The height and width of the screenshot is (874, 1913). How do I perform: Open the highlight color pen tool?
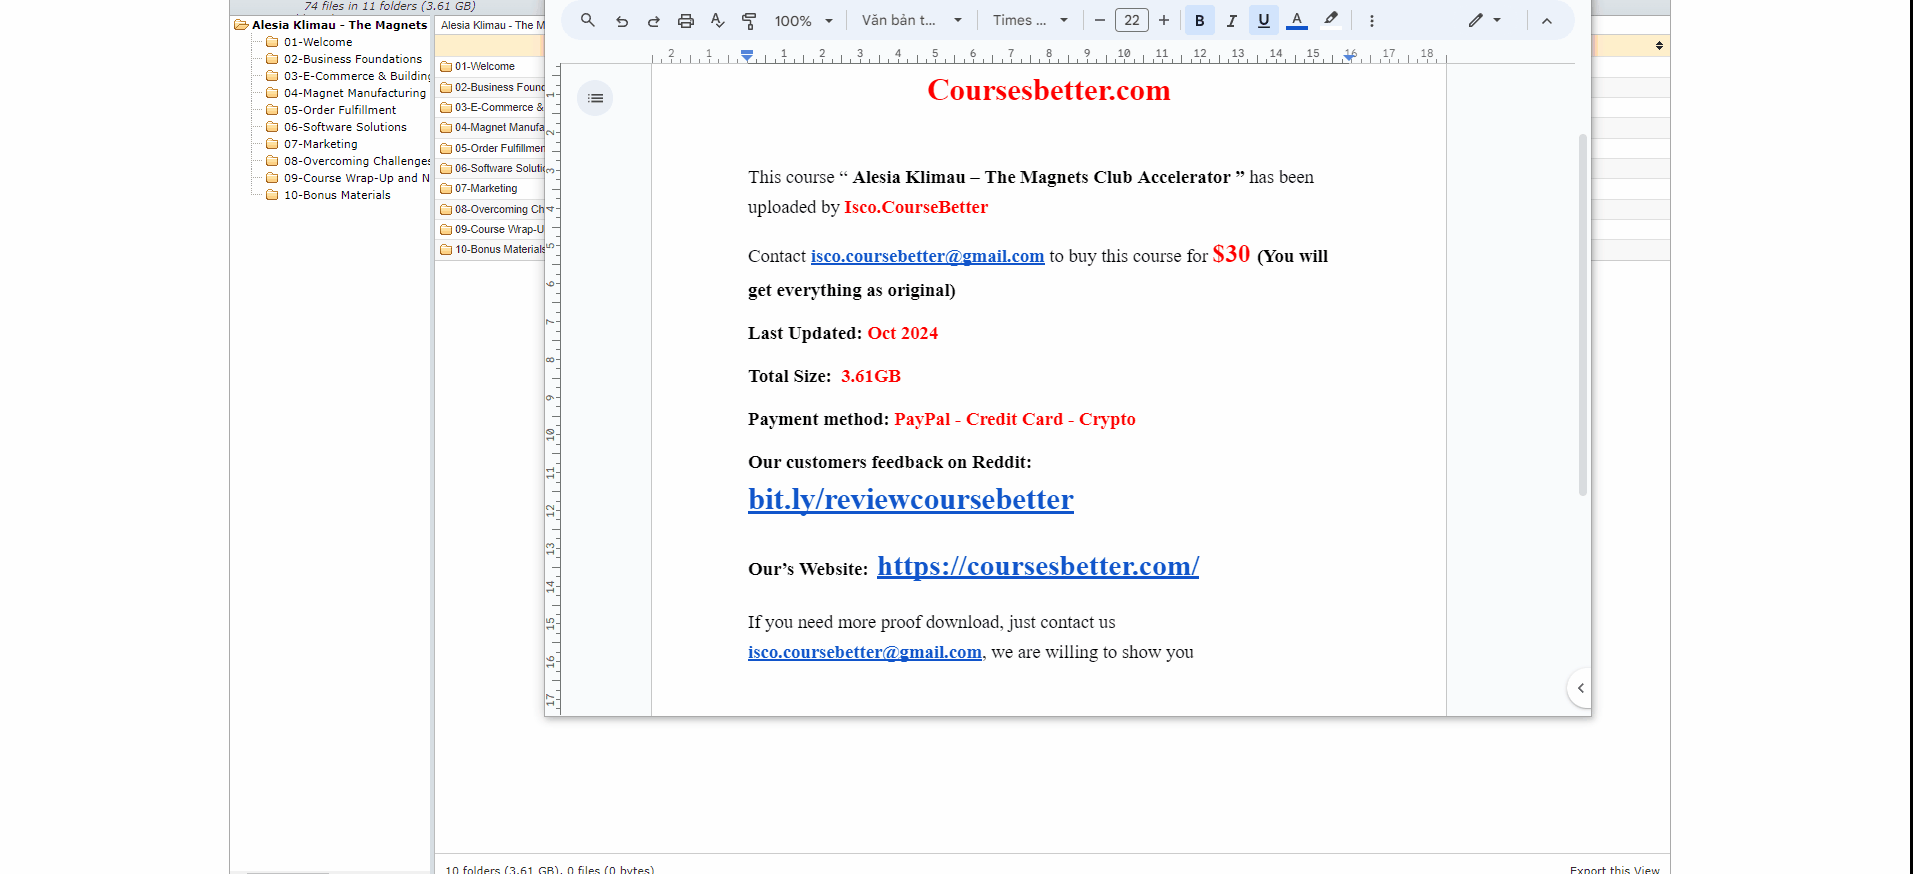click(x=1331, y=20)
